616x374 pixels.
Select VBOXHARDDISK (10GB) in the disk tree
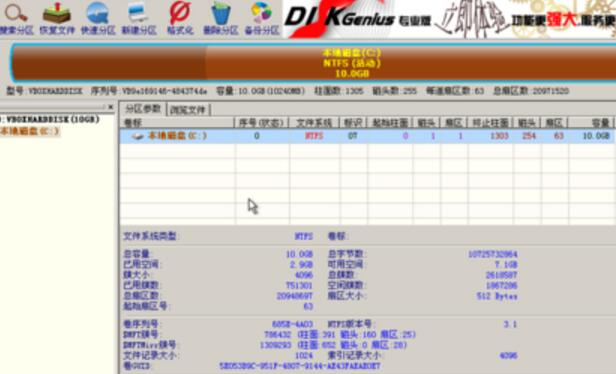[50, 119]
